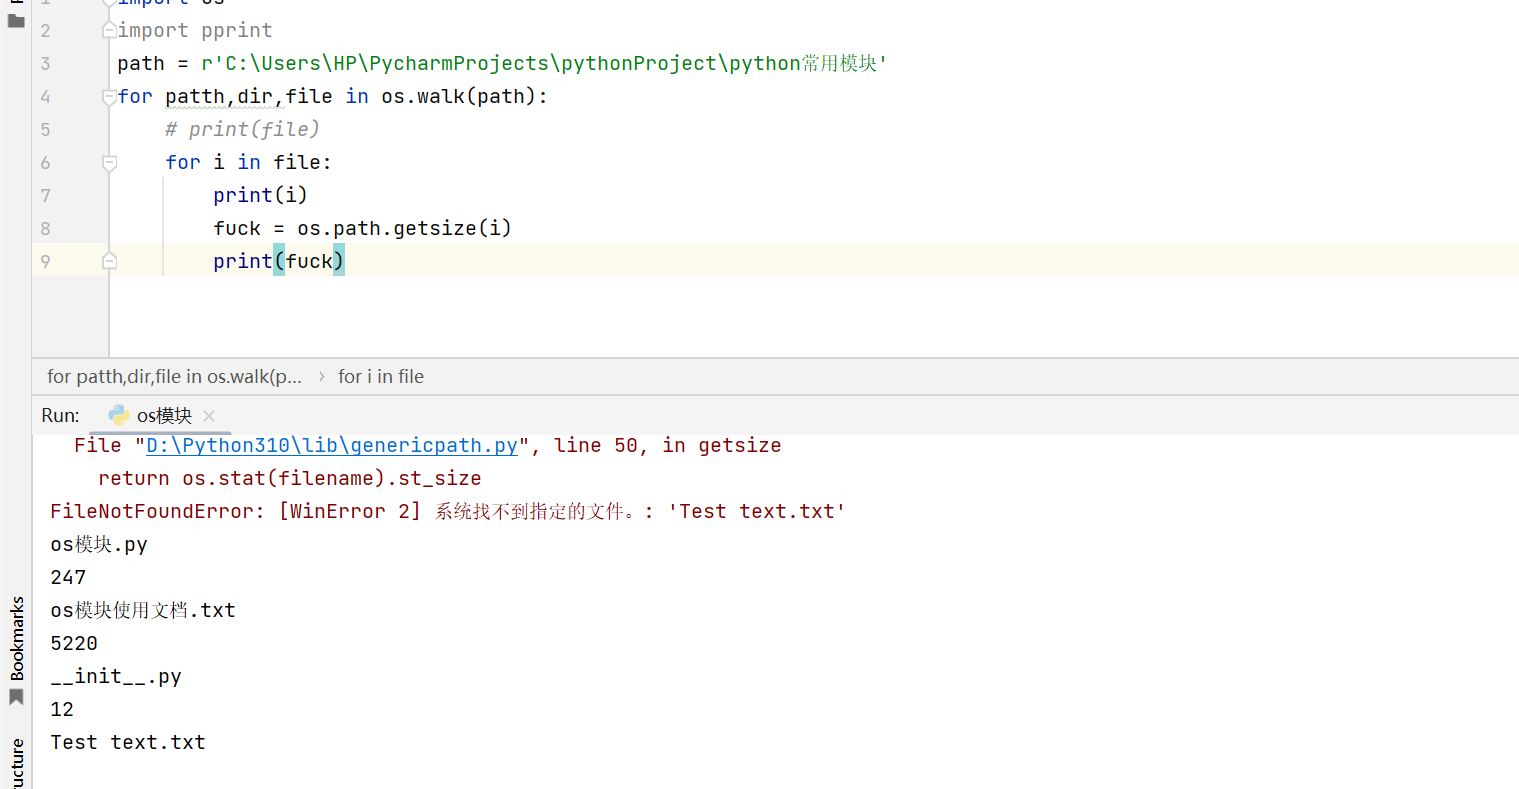Click the 'Run:' panel label

(x=60, y=416)
